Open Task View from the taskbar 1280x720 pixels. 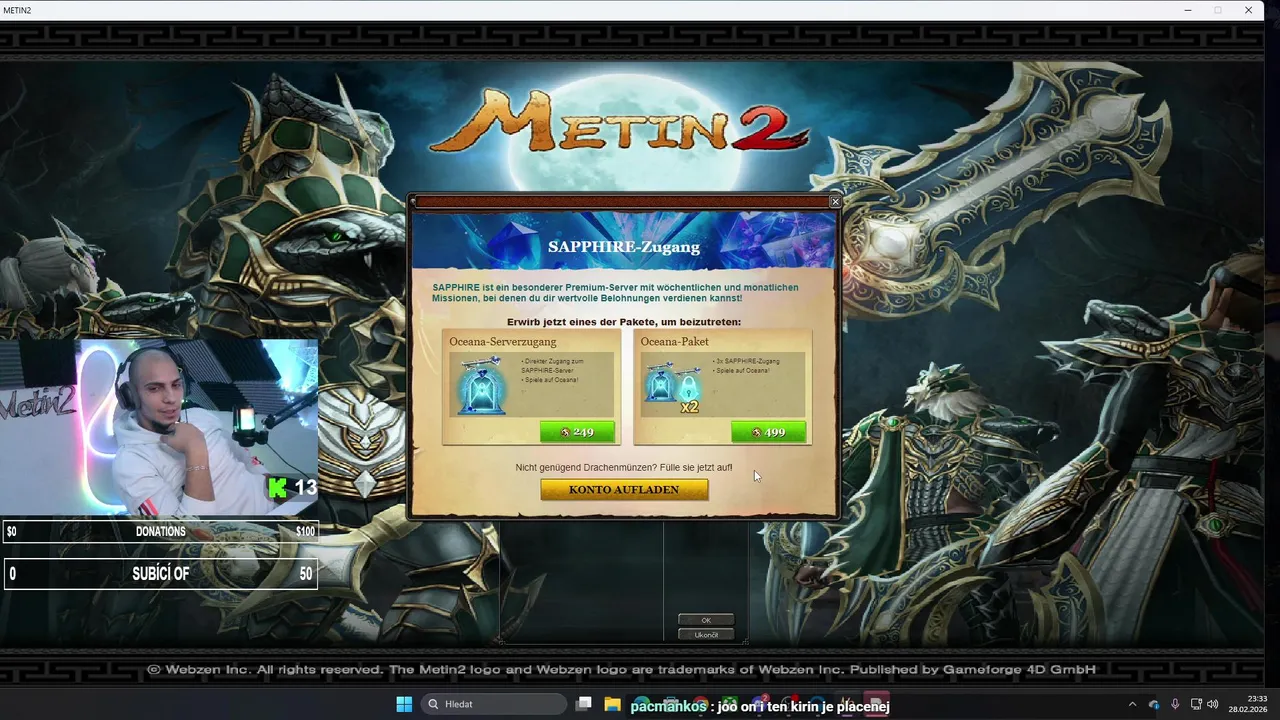[x=584, y=704]
